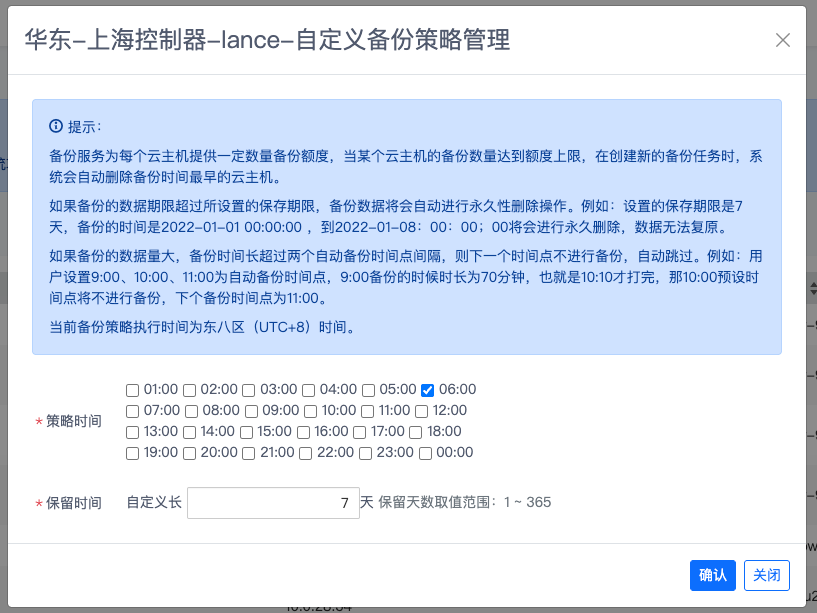
Task: Click the 关闭 button
Action: (767, 575)
